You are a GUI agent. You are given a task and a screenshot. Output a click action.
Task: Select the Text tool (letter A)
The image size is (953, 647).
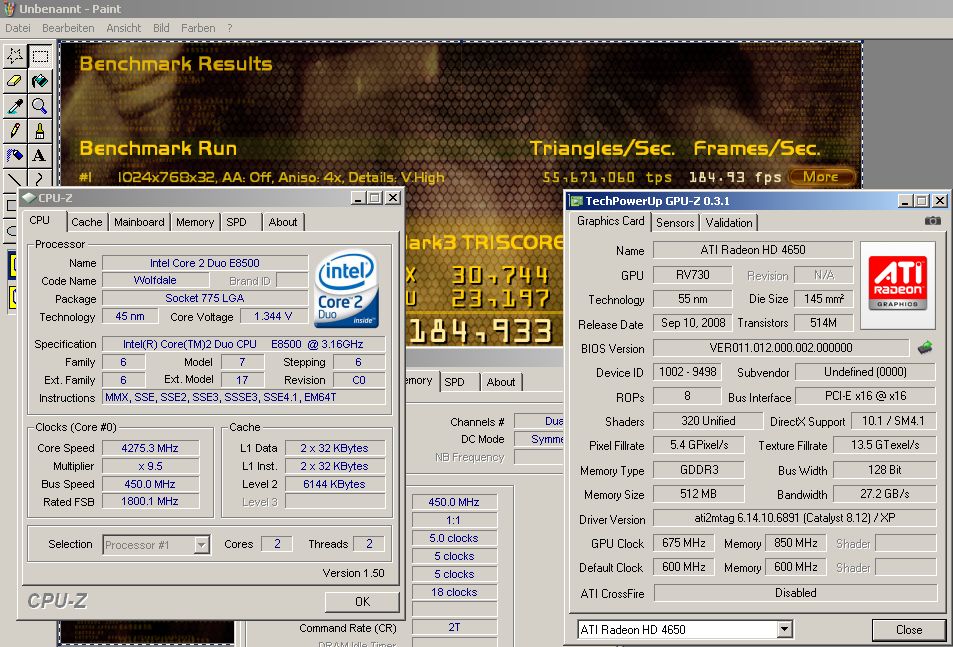pyautogui.click(x=40, y=156)
